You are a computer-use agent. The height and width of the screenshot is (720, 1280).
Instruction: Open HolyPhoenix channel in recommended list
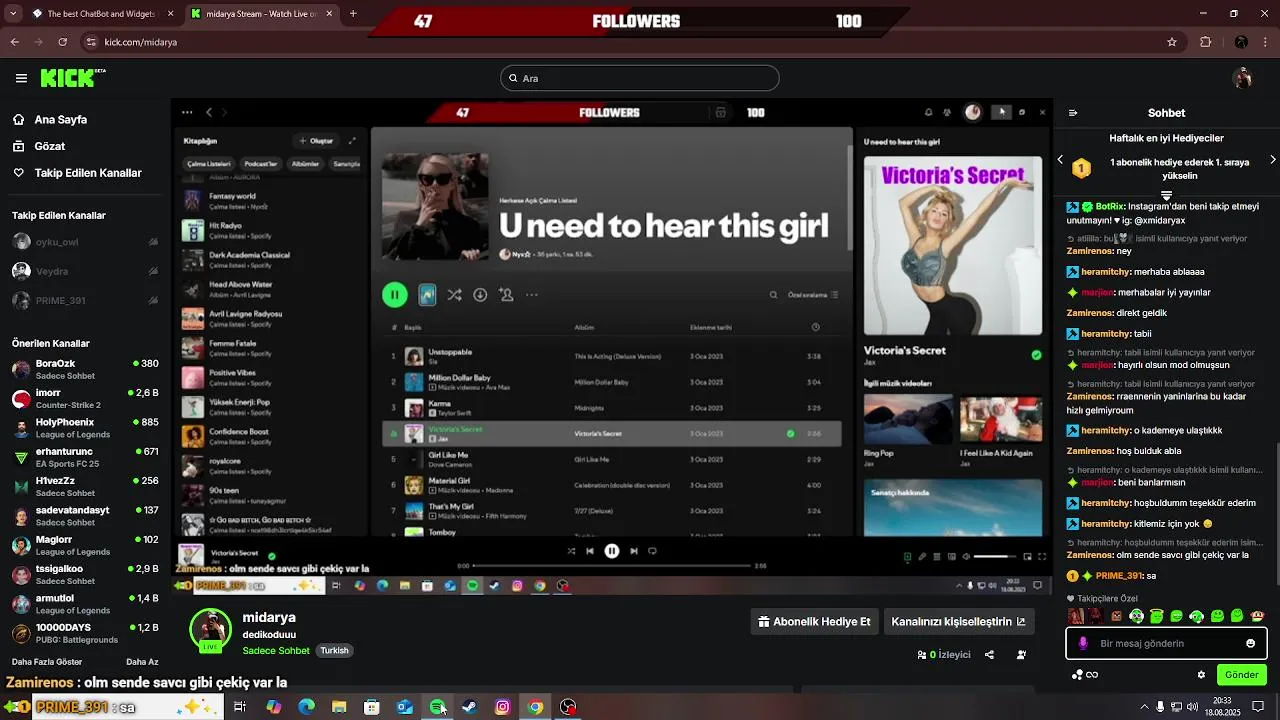point(85,428)
